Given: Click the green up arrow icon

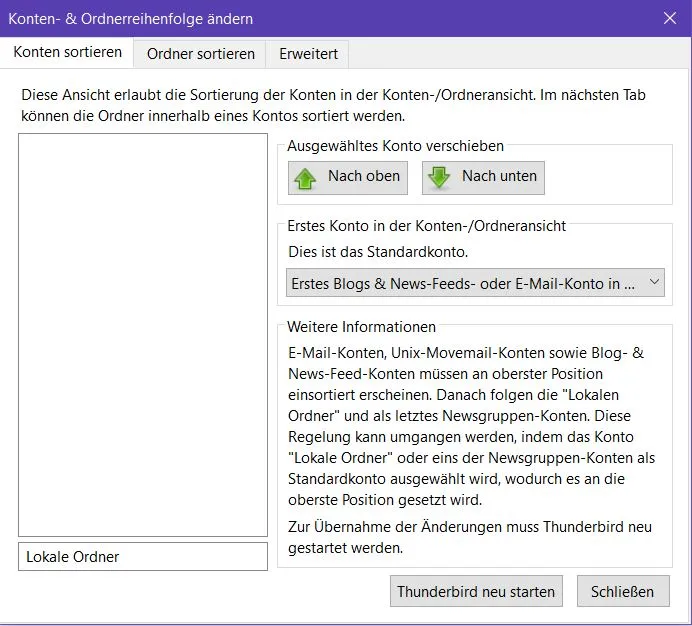Looking at the screenshot, I should (x=305, y=178).
